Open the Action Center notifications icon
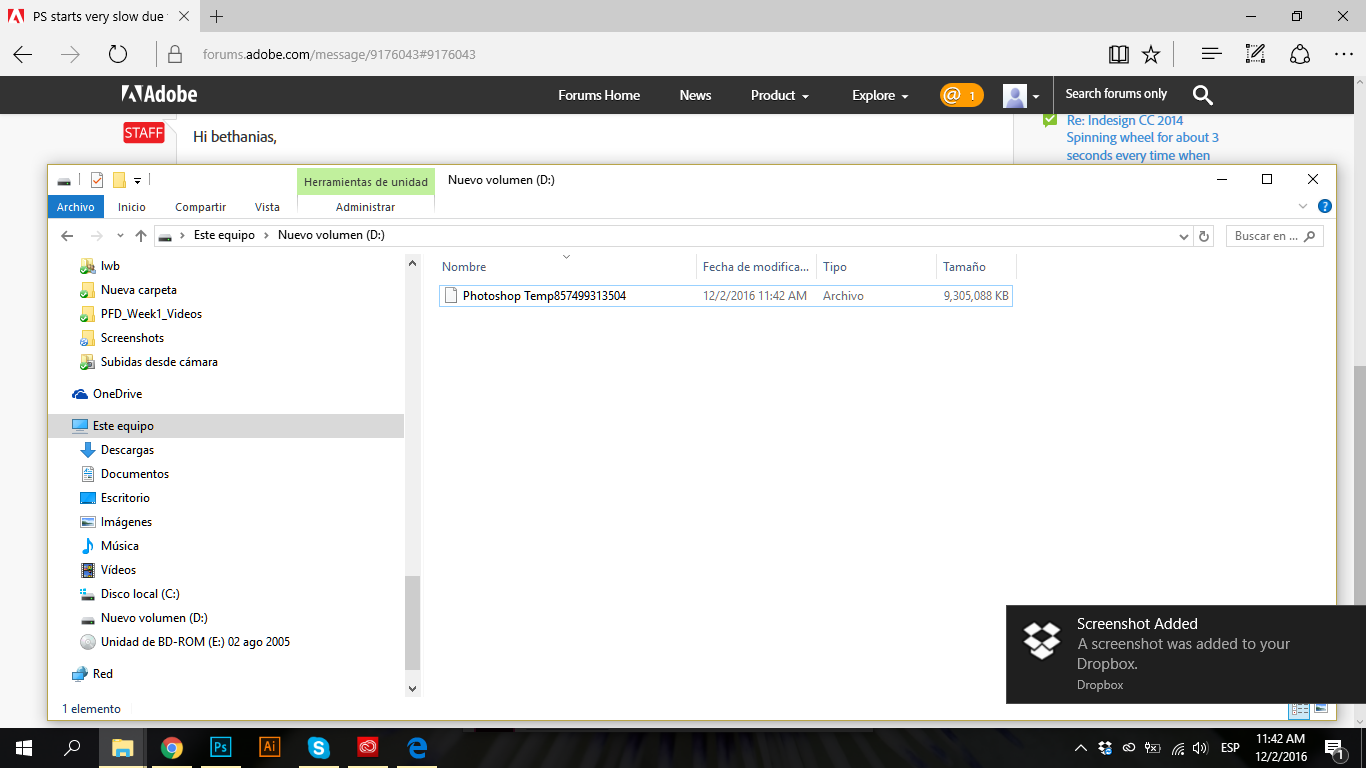The image size is (1366, 768). click(1334, 748)
